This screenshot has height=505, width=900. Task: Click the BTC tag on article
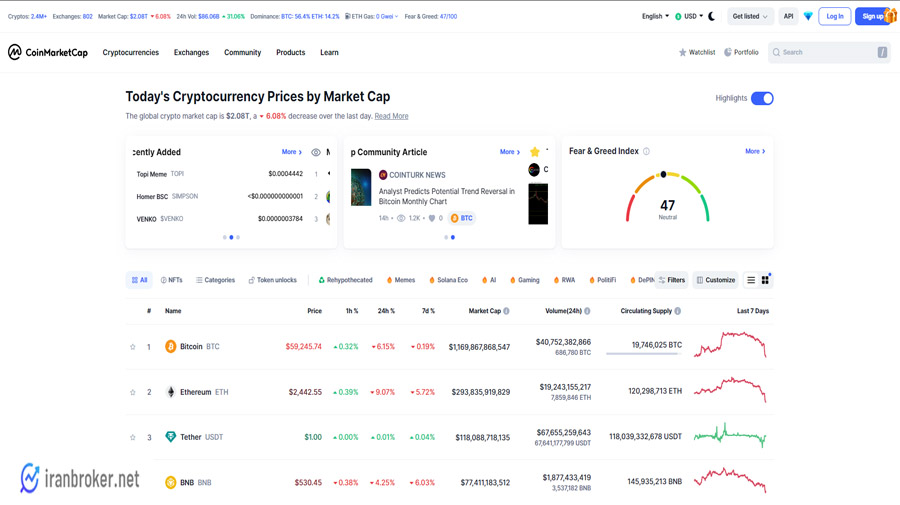pyautogui.click(x=461, y=218)
